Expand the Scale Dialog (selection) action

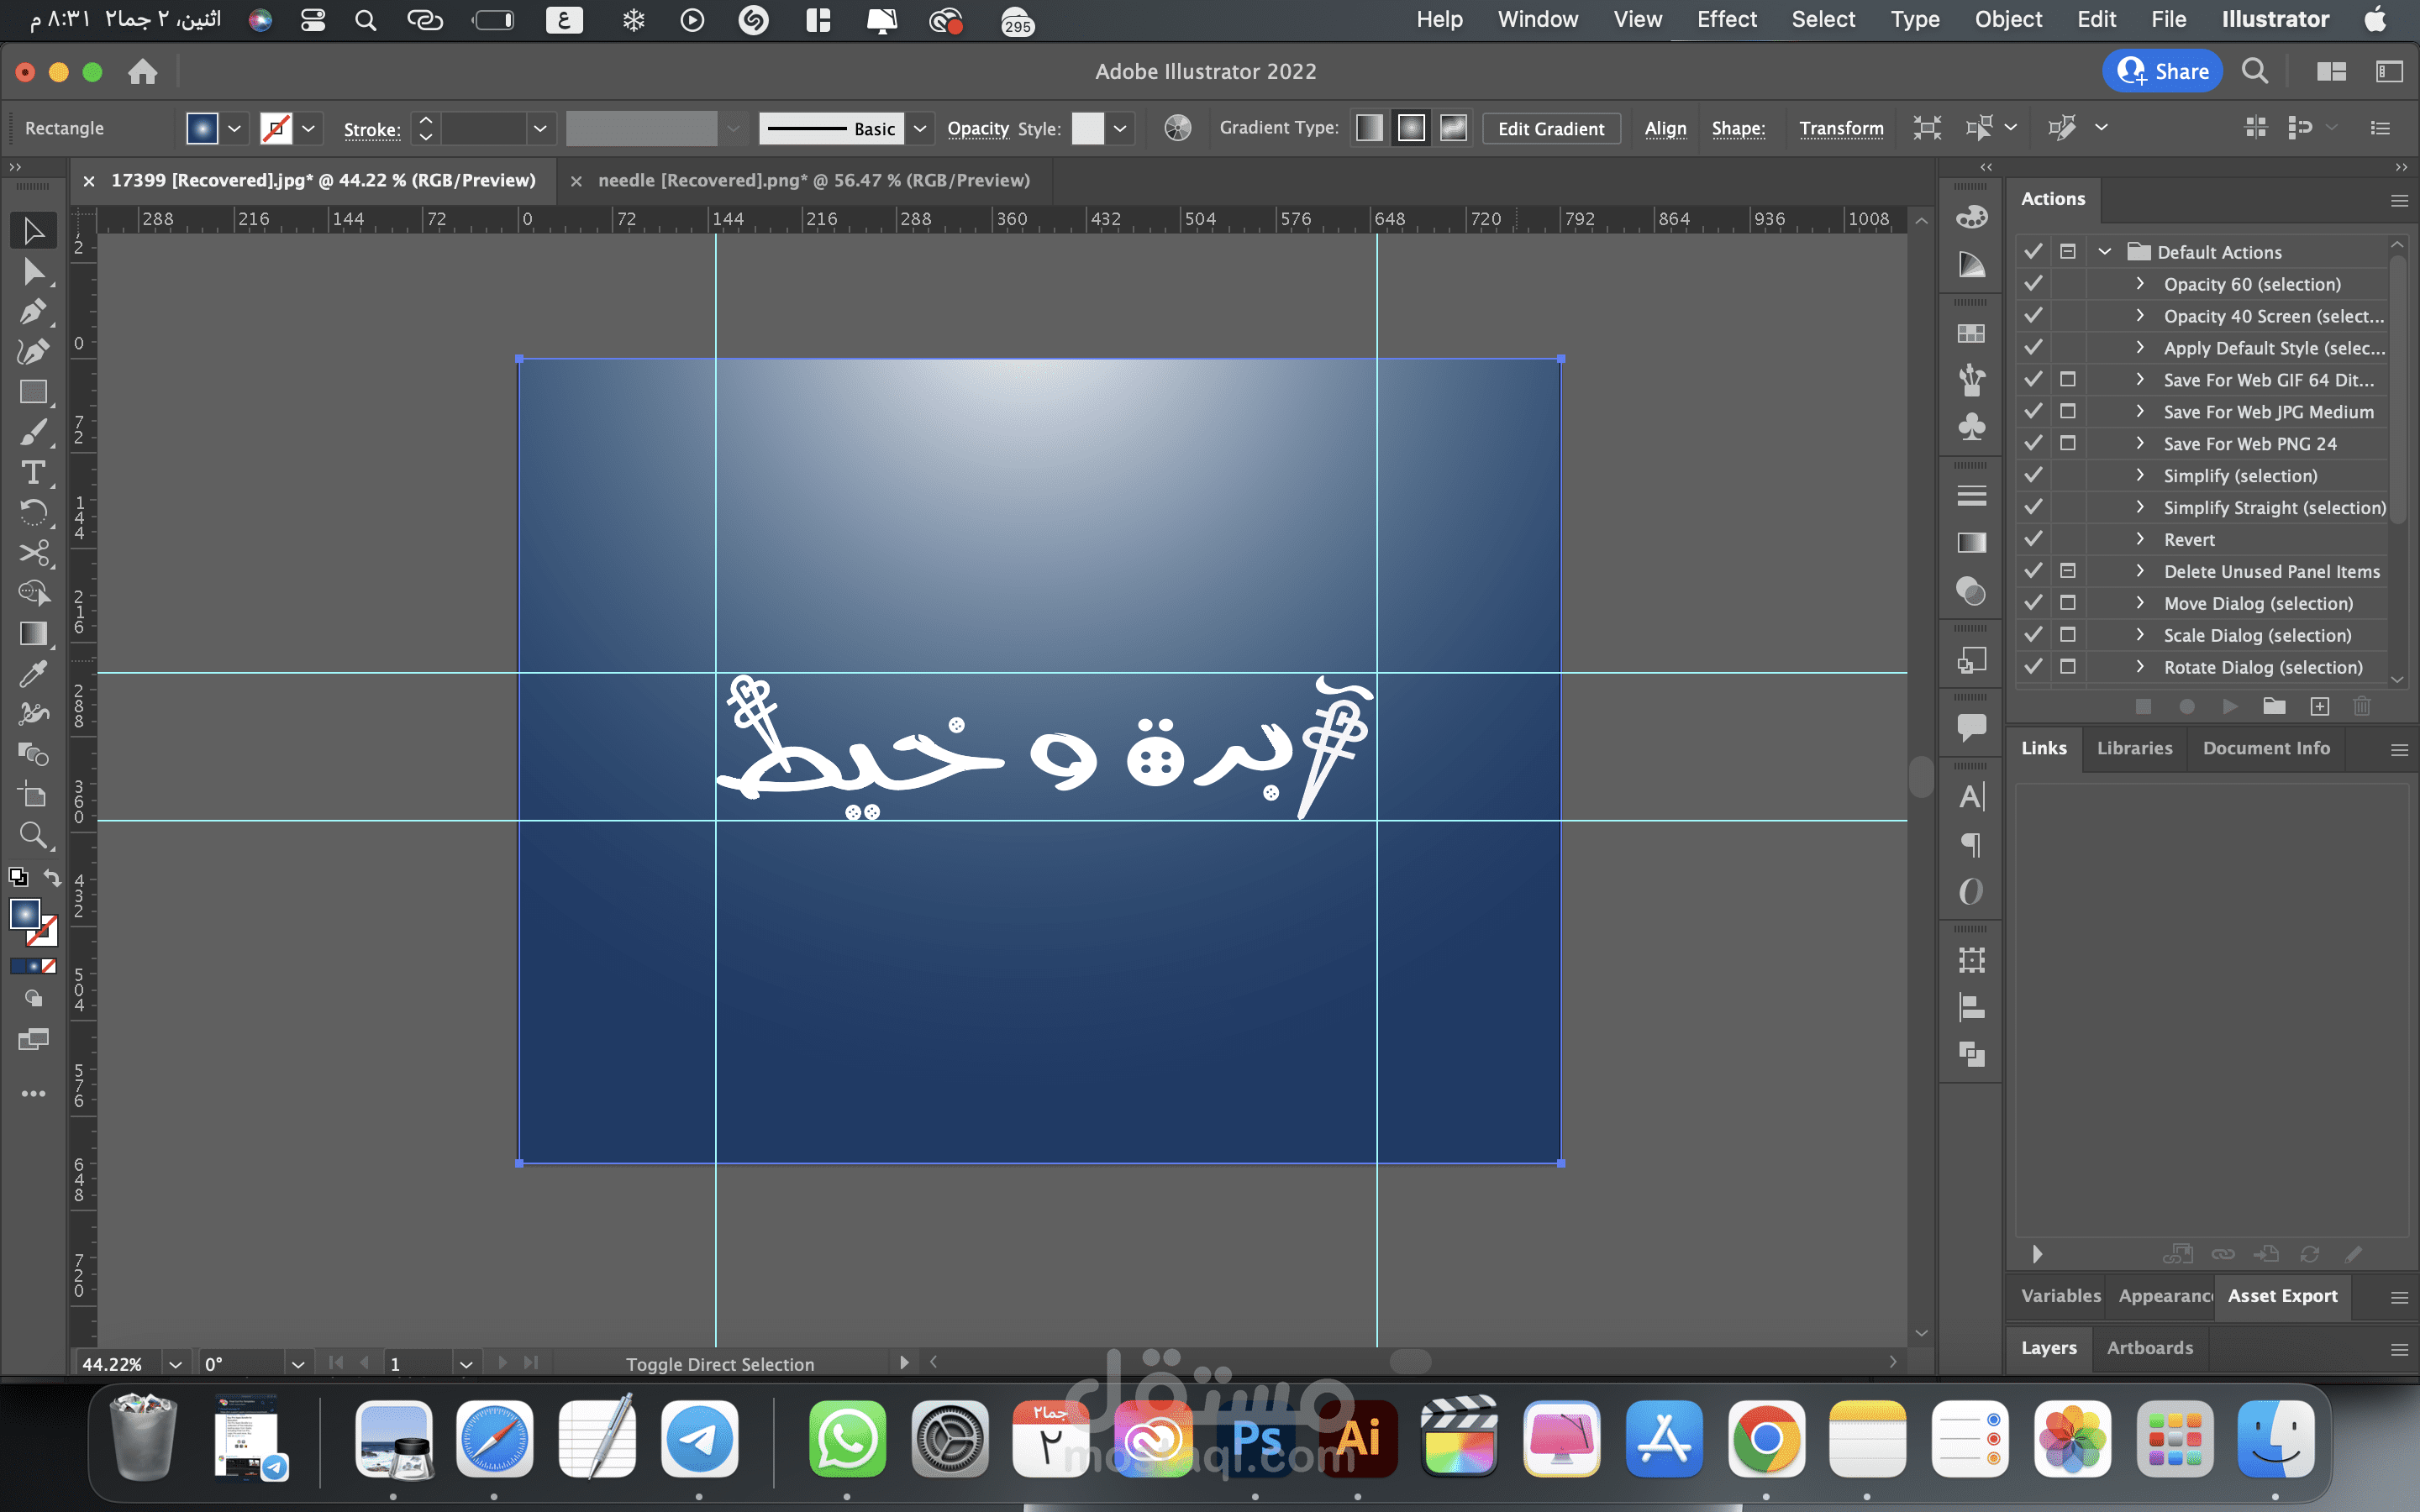[x=2140, y=635]
